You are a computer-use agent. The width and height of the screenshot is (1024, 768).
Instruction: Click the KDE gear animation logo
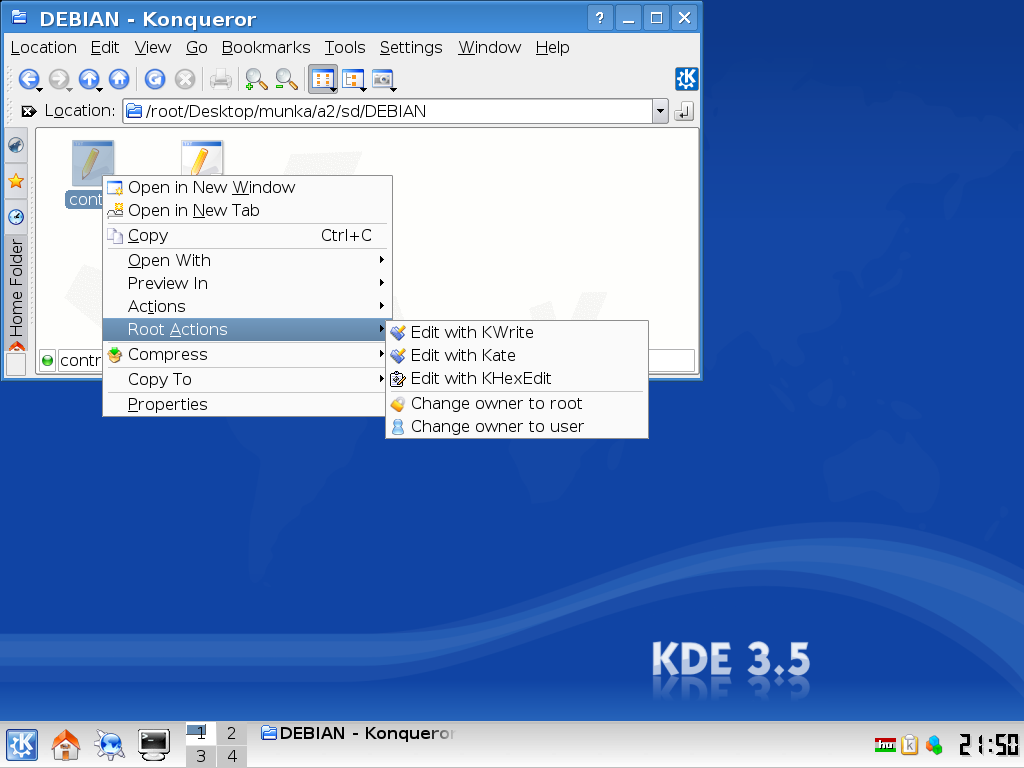(x=686, y=79)
